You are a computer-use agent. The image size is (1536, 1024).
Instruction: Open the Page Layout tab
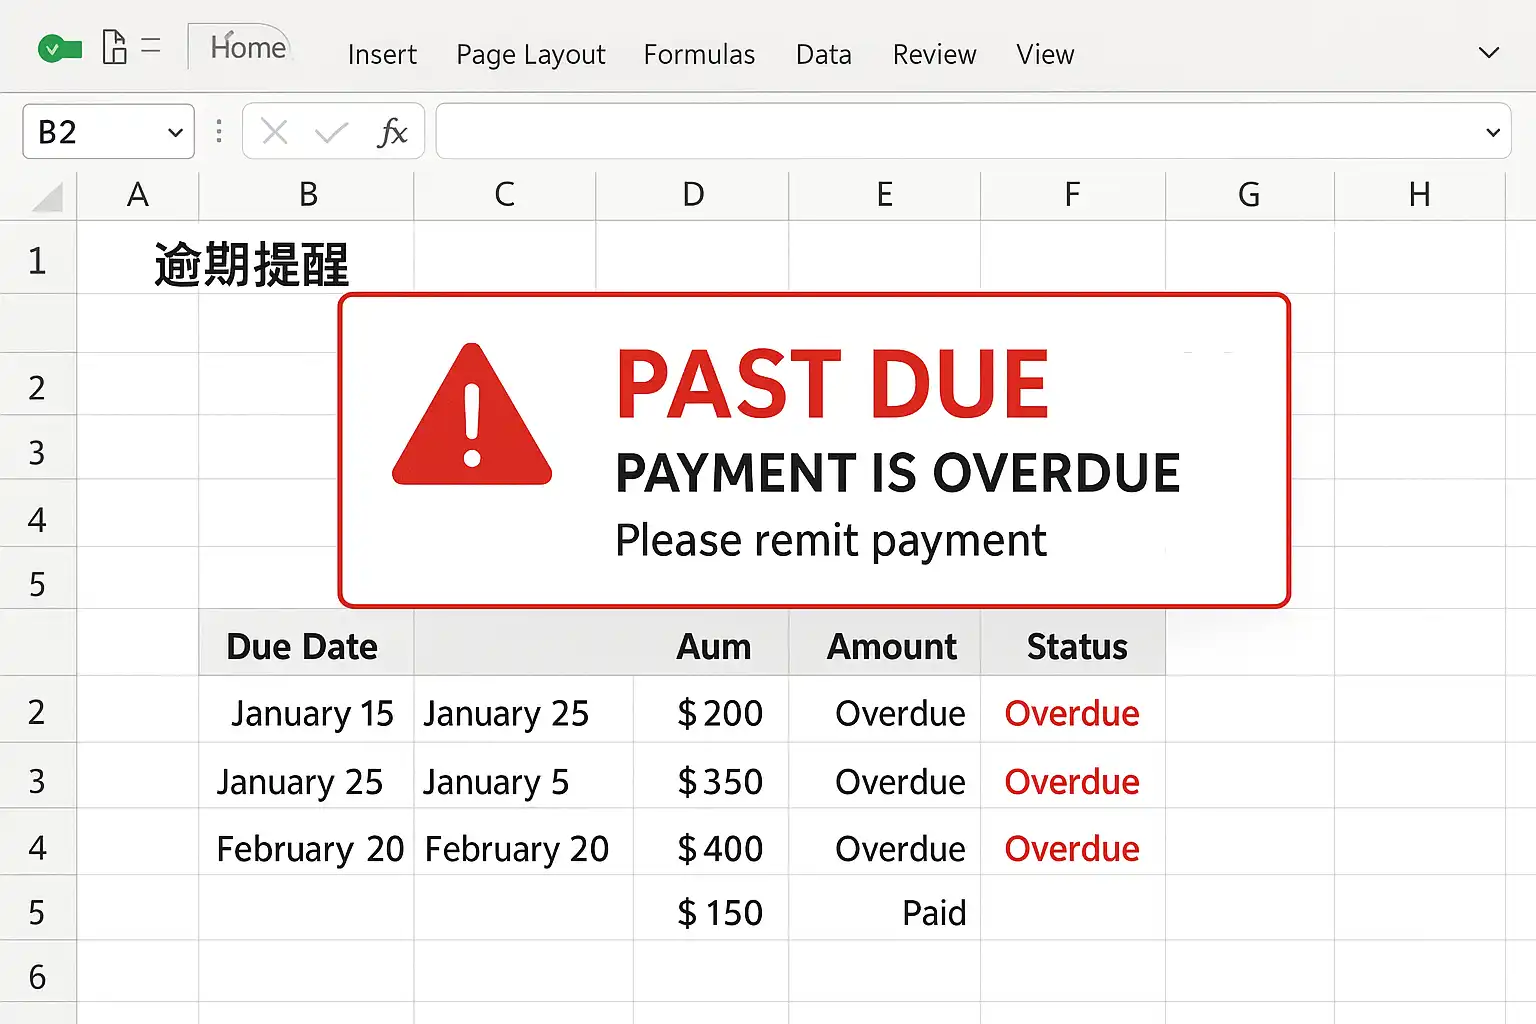531,54
